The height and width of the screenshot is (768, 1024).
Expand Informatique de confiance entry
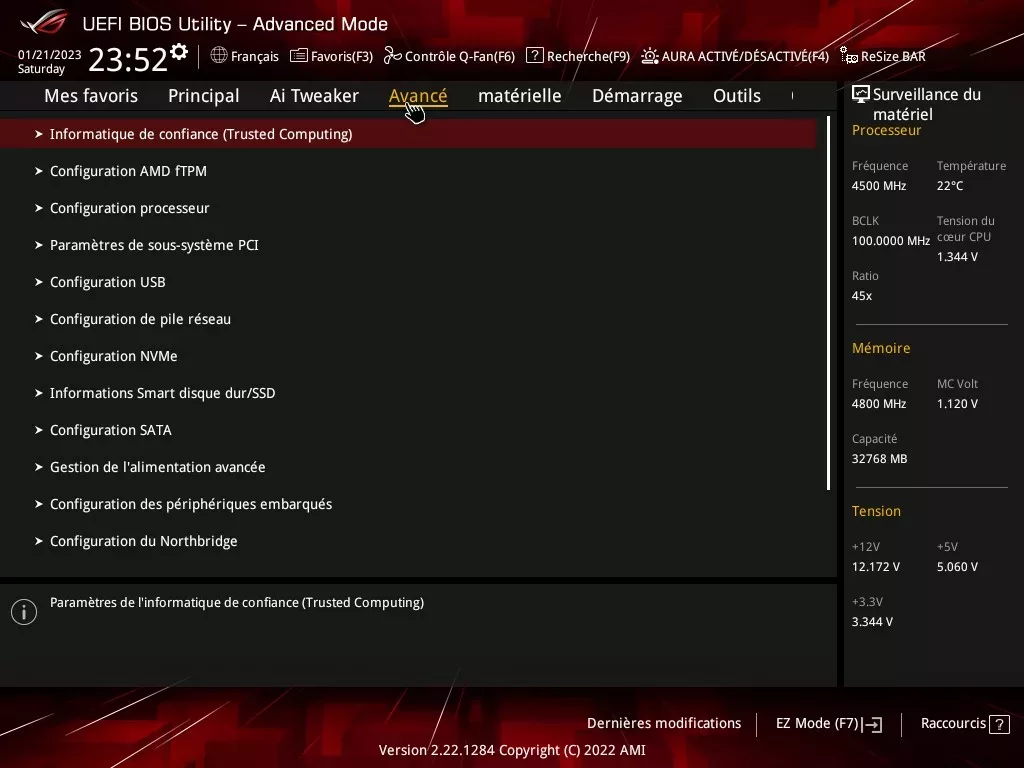coord(200,133)
